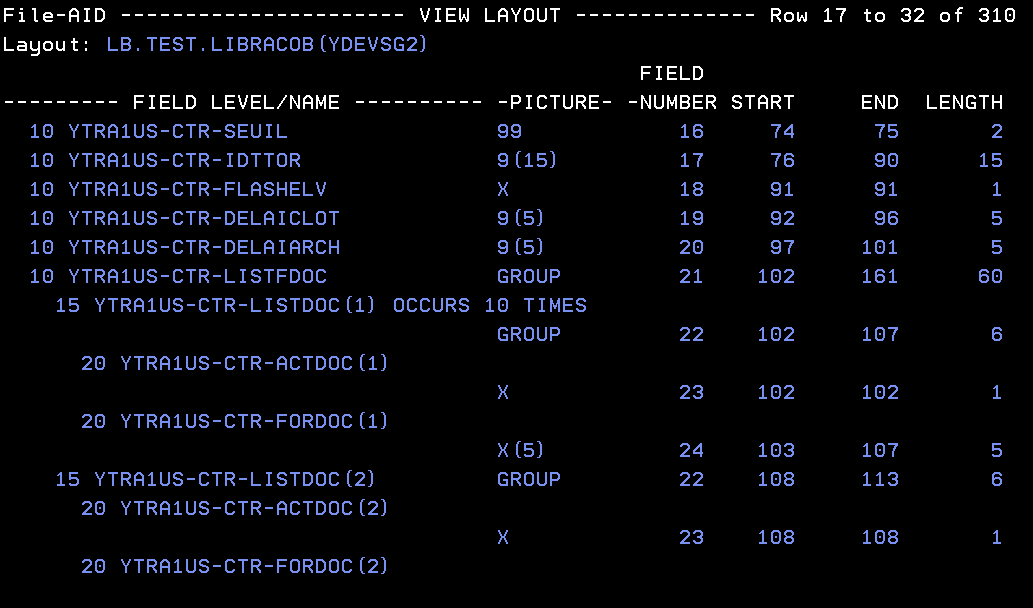Viewport: 1033px width, 608px height.
Task: Click the START column header
Action: coord(762,103)
